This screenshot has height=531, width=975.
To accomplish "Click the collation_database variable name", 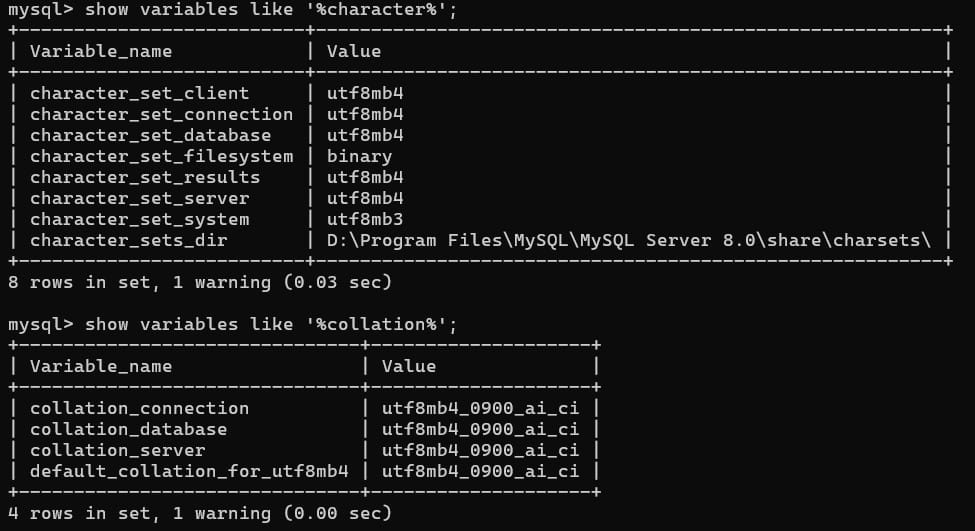I will tap(128, 429).
